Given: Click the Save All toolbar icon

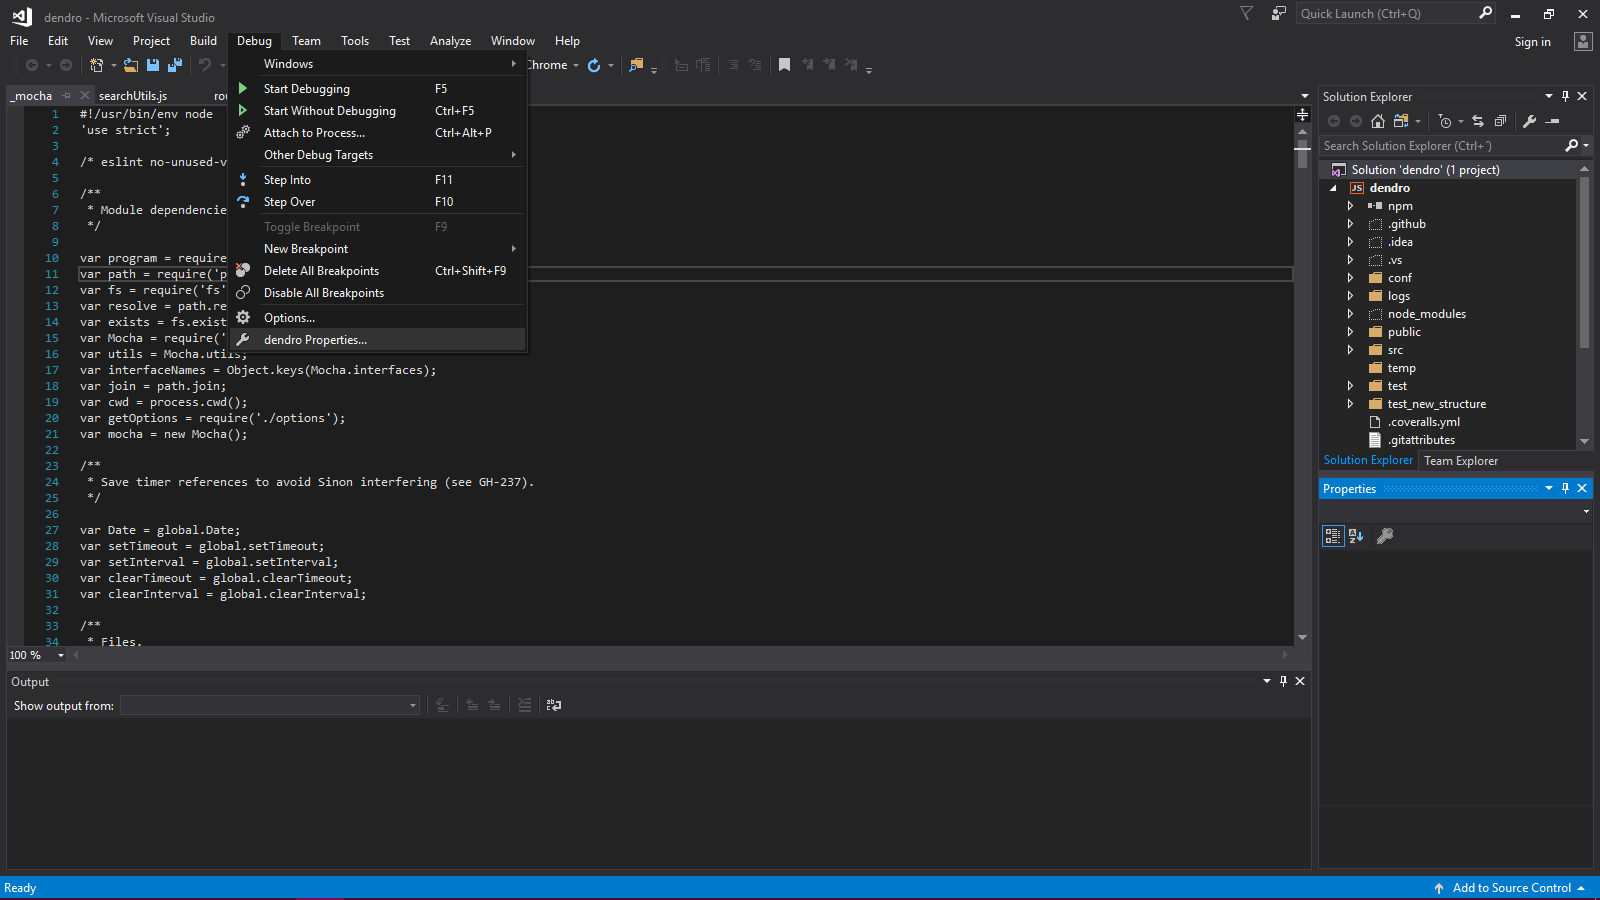Looking at the screenshot, I should (175, 65).
